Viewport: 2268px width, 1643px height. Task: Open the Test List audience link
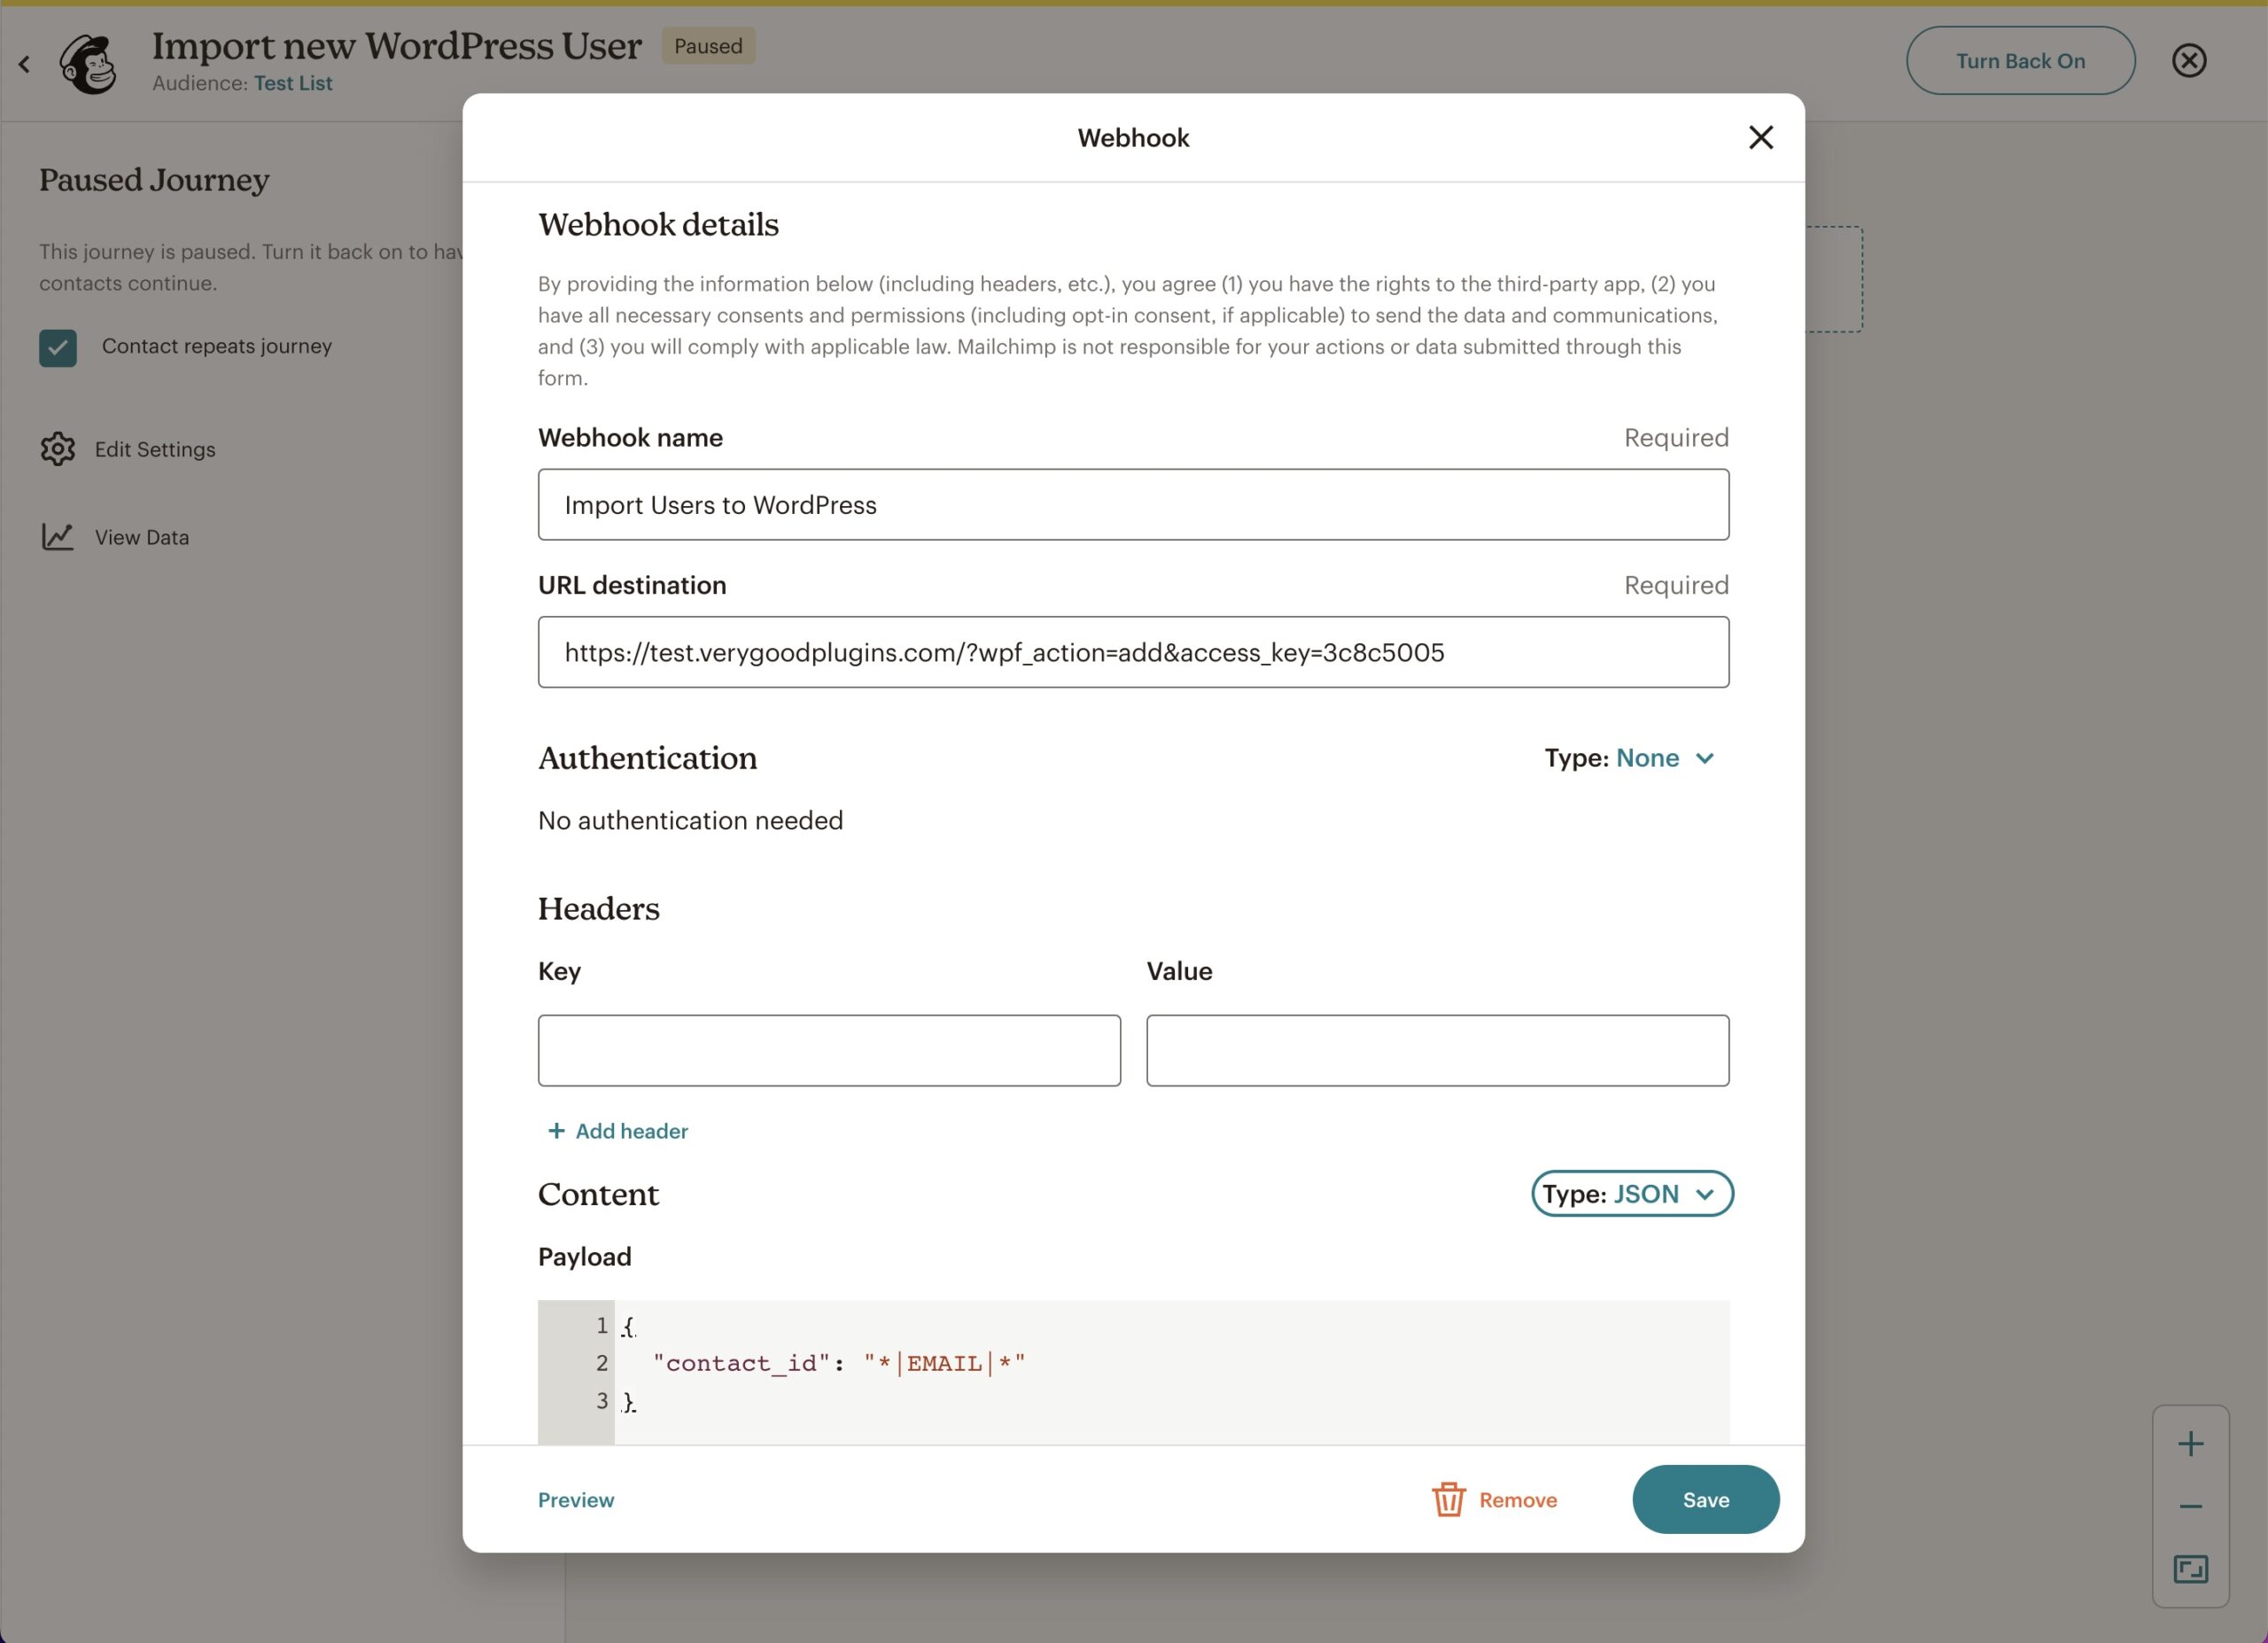click(x=293, y=83)
